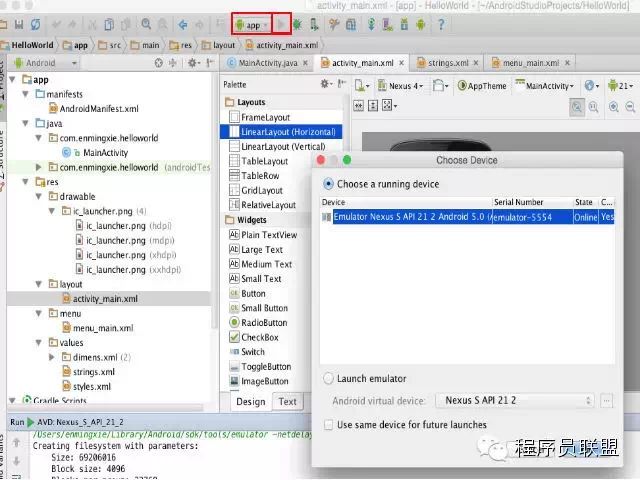Collapse the values folder

click(x=38, y=342)
